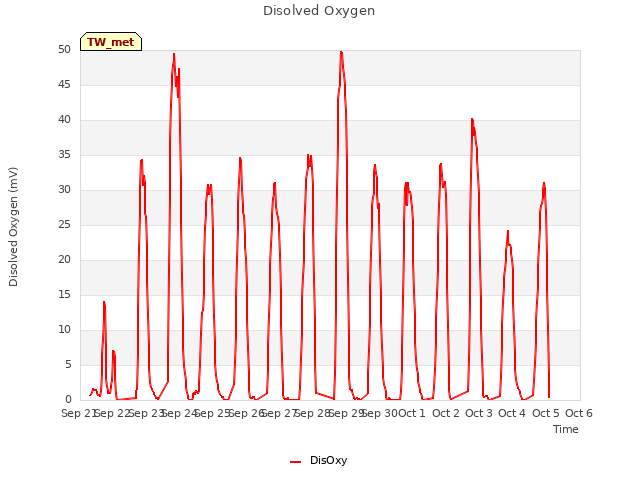
Task: Click the y-axis tick label 35
Action: point(64,154)
